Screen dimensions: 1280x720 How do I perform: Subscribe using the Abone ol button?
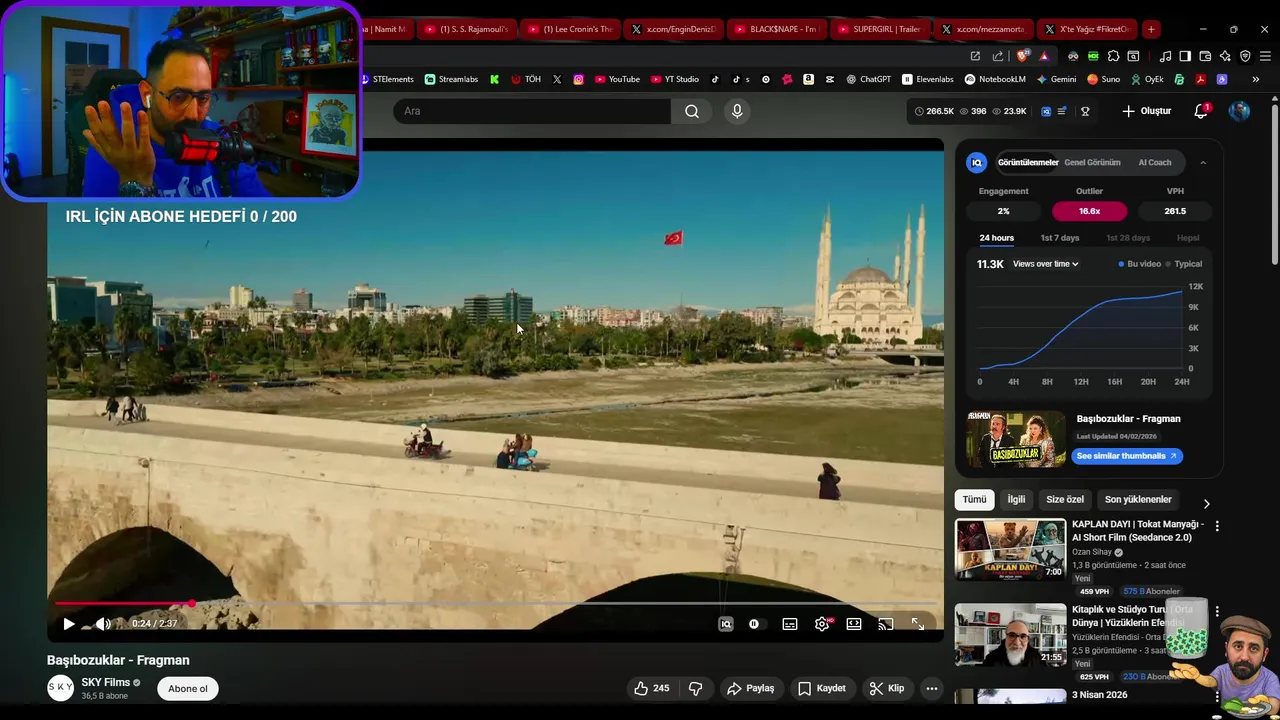coord(188,688)
